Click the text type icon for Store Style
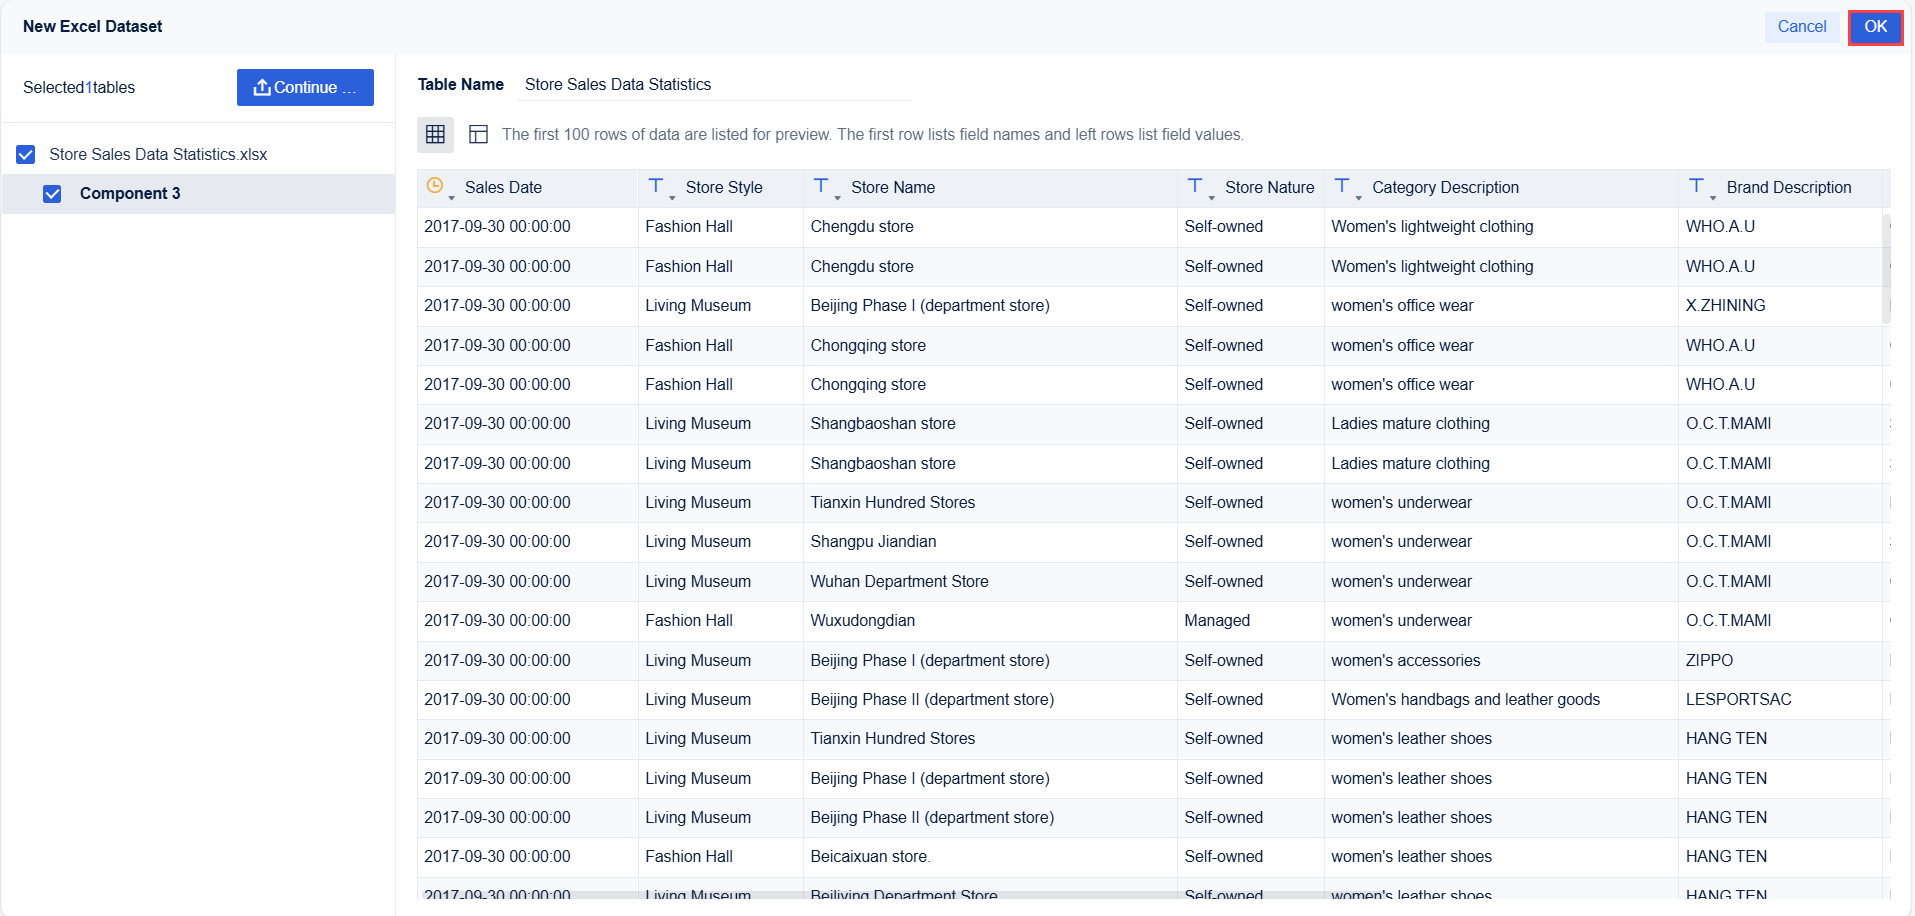The image size is (1915, 916). click(656, 186)
